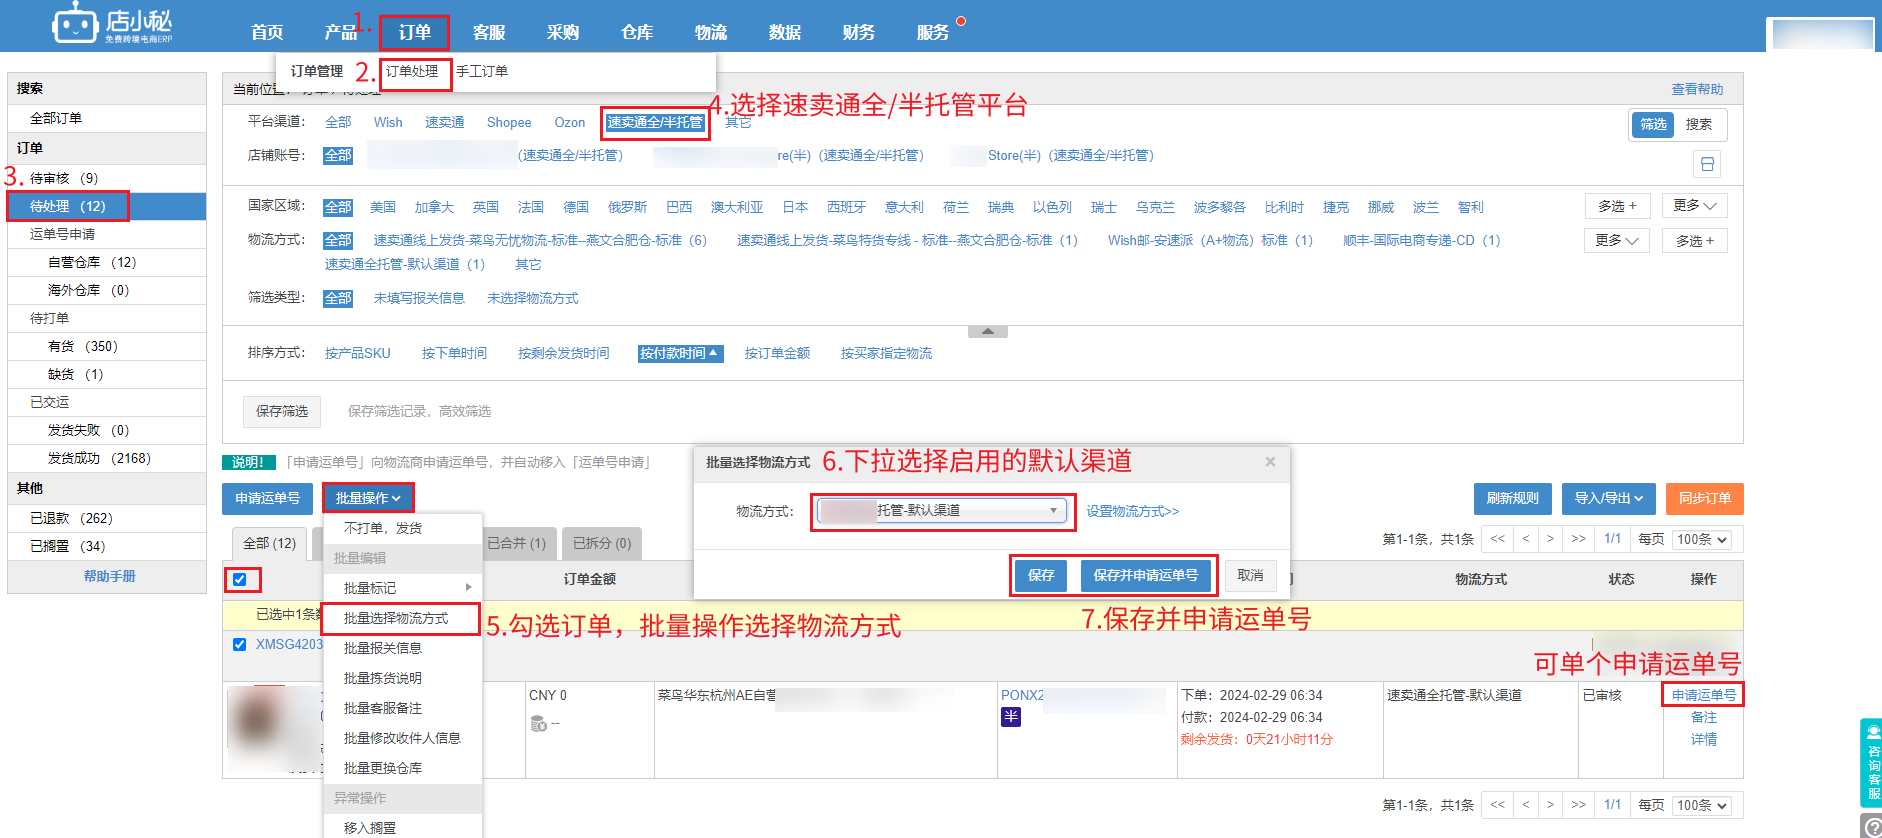
Task: Open 已退款 (262) in sidebar
Action: coord(107,518)
